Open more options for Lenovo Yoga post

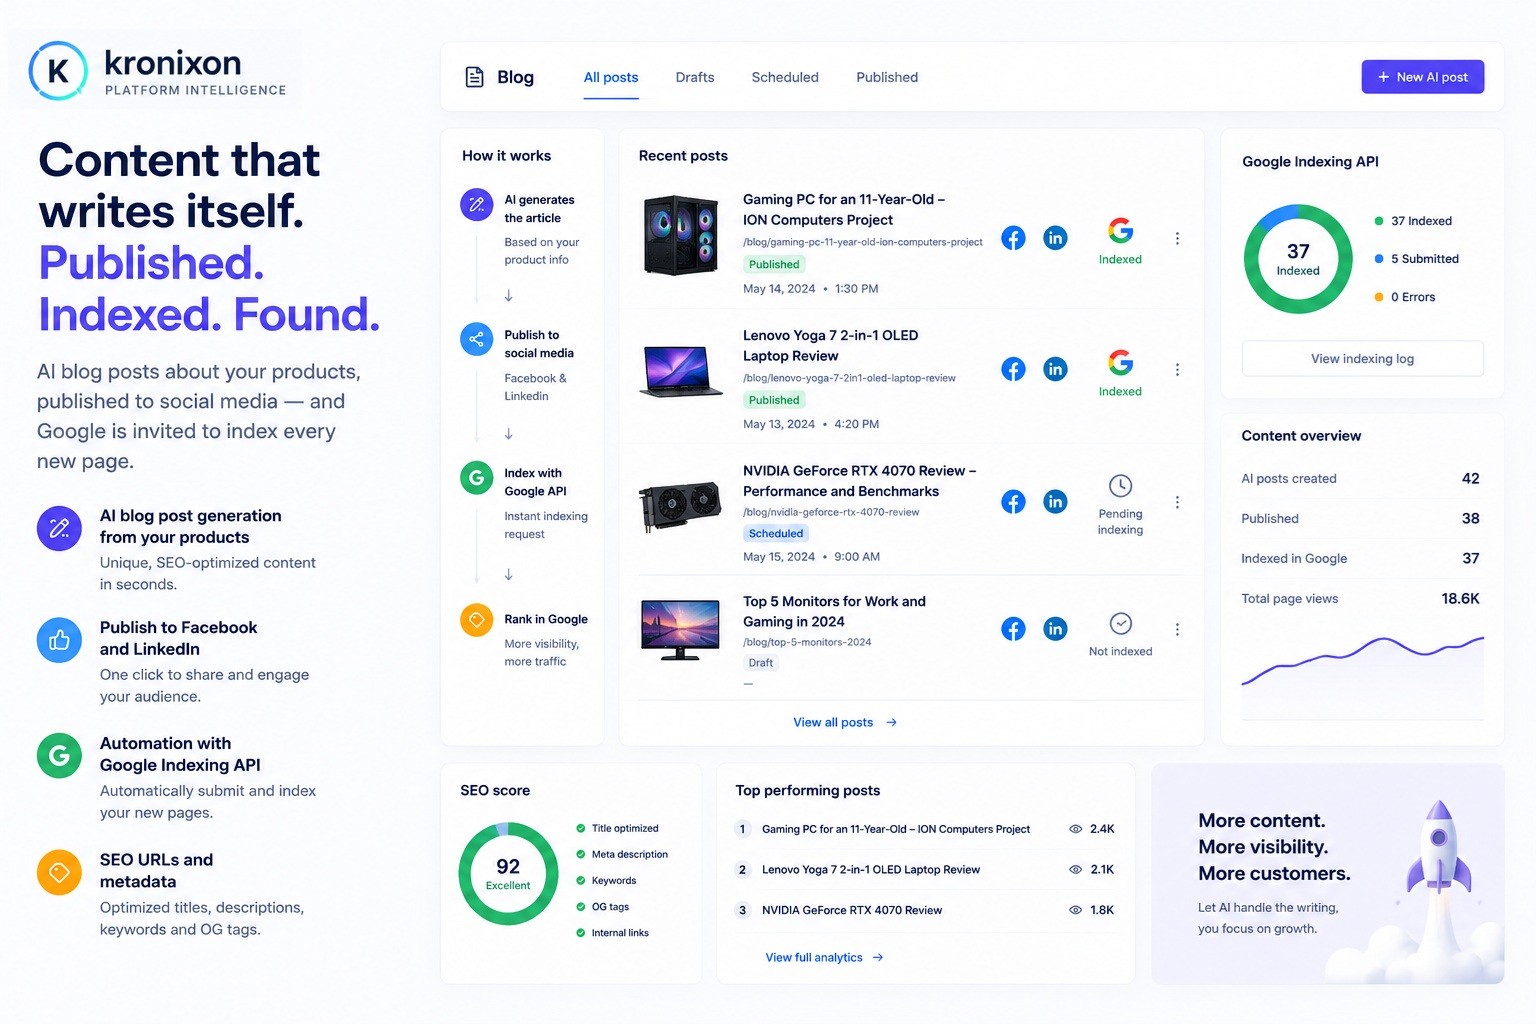coord(1177,369)
